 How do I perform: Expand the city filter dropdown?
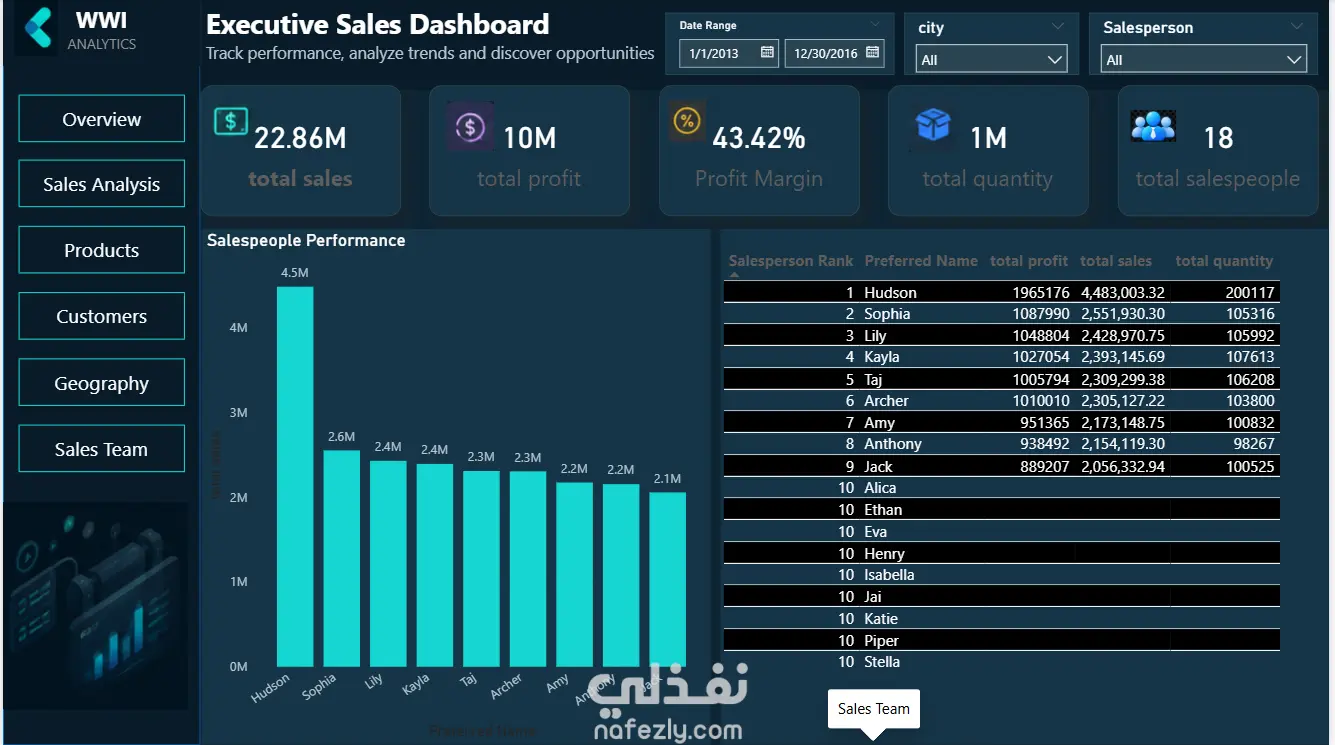pos(991,60)
